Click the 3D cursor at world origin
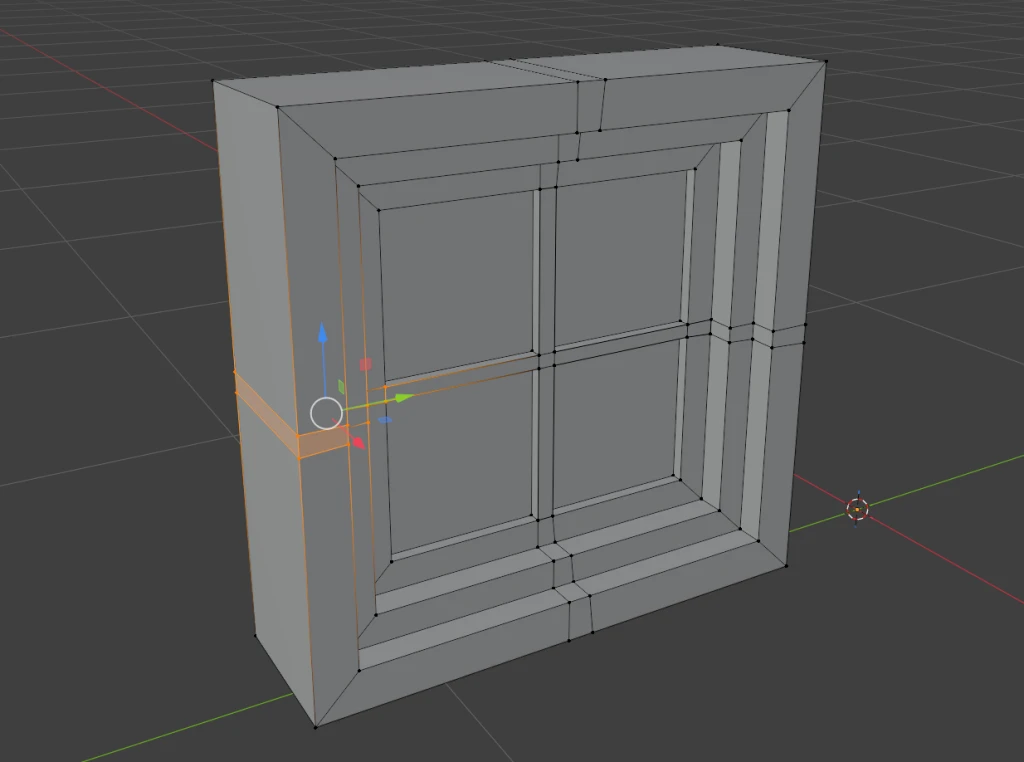 click(857, 509)
